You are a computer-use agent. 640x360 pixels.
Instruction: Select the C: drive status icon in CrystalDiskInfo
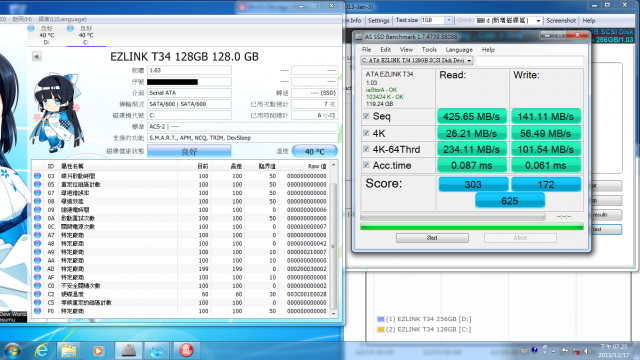point(70,28)
